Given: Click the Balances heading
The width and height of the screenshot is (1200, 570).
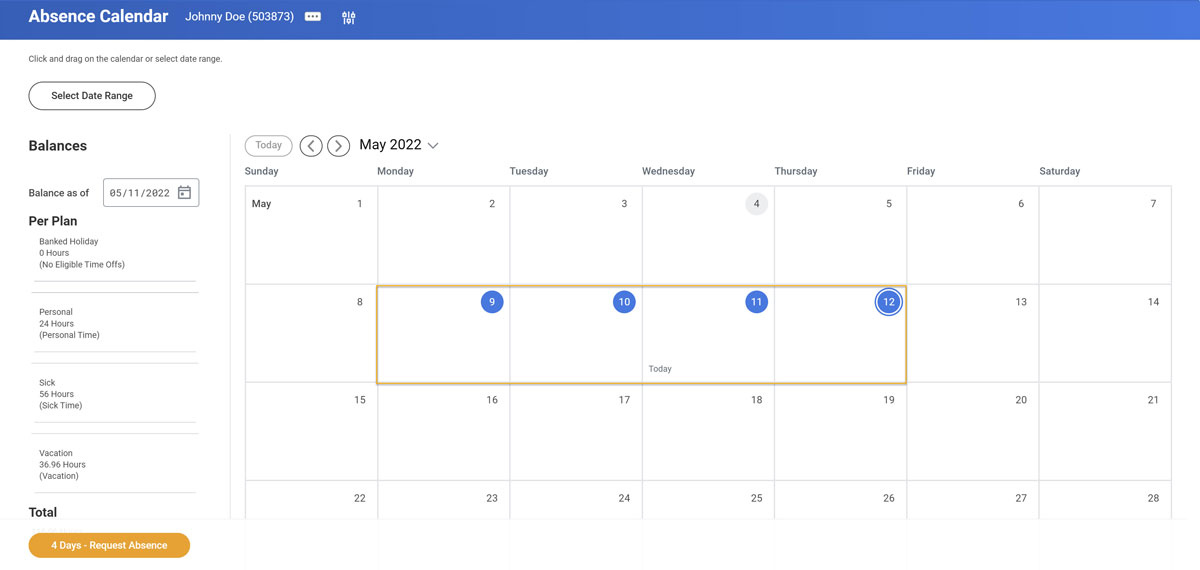Looking at the screenshot, I should pyautogui.click(x=58, y=146).
